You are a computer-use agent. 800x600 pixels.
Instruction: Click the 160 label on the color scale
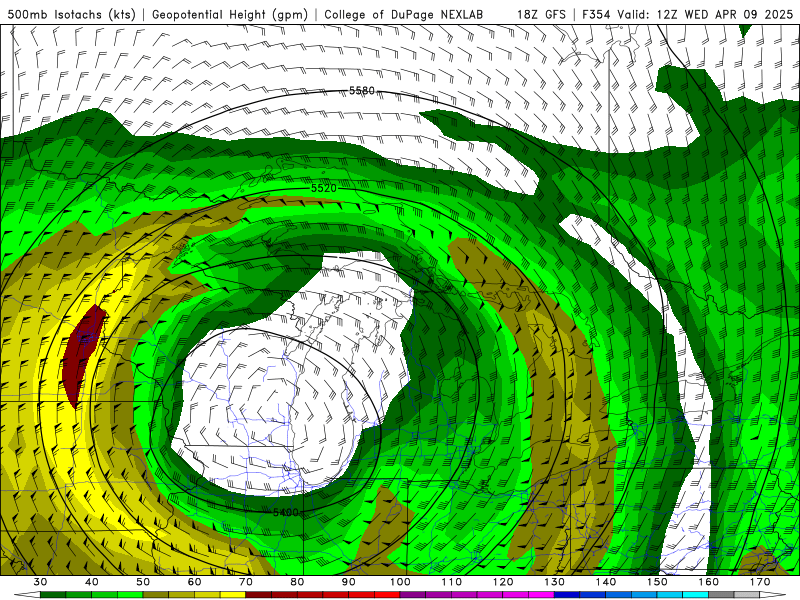coord(709,582)
